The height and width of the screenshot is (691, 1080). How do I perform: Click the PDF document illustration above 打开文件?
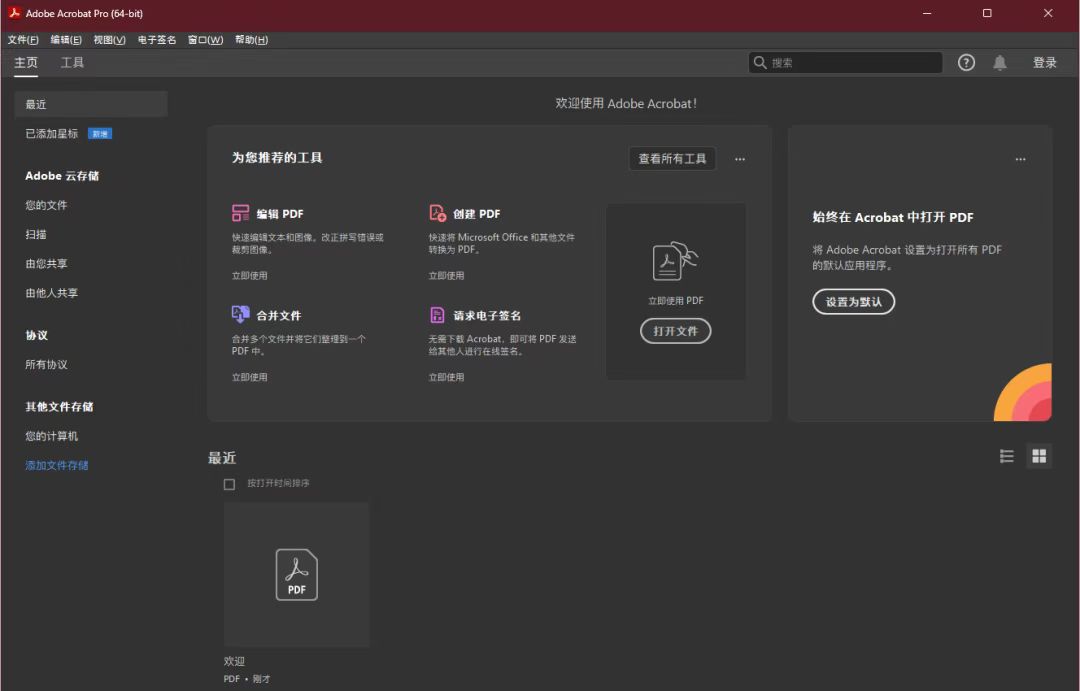point(675,260)
